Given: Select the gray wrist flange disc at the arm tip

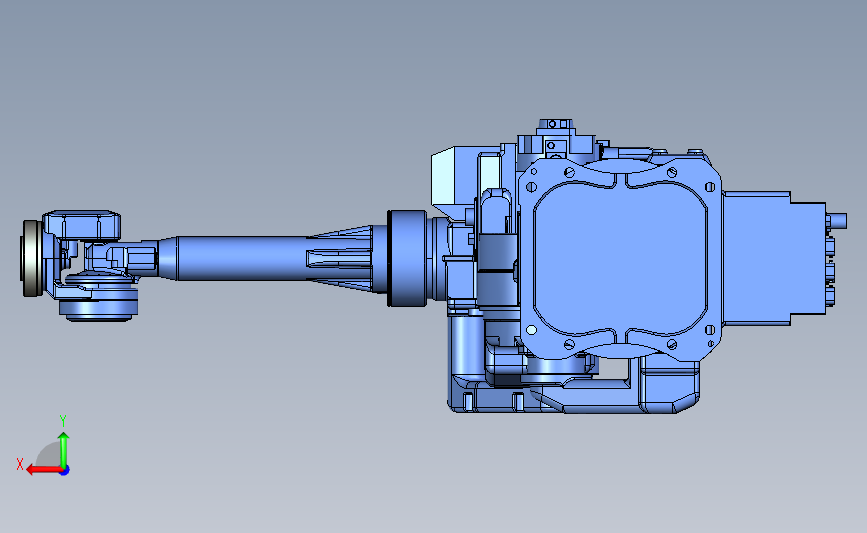Looking at the screenshot, I should [32, 258].
